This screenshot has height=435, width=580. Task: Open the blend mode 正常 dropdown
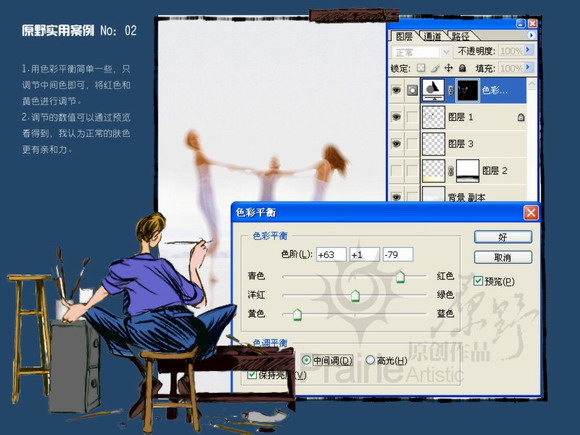coord(421,52)
